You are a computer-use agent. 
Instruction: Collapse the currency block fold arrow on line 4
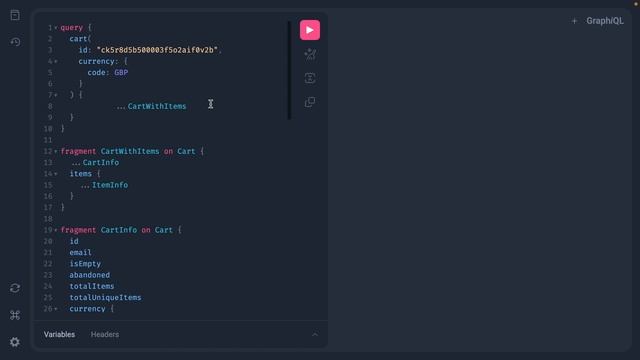coord(56,61)
